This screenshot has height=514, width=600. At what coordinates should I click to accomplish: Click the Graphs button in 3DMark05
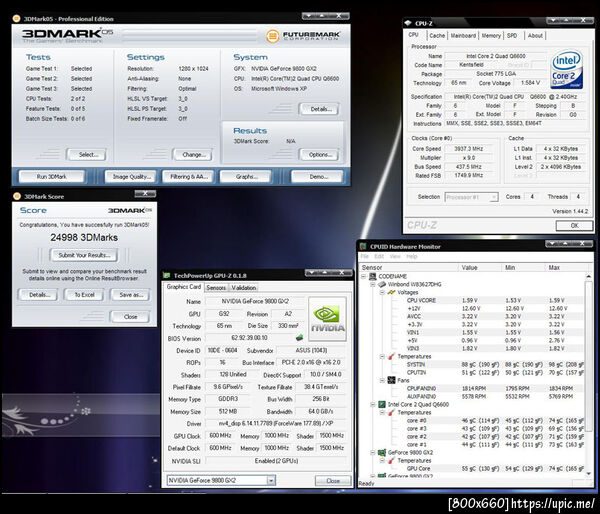(245, 177)
